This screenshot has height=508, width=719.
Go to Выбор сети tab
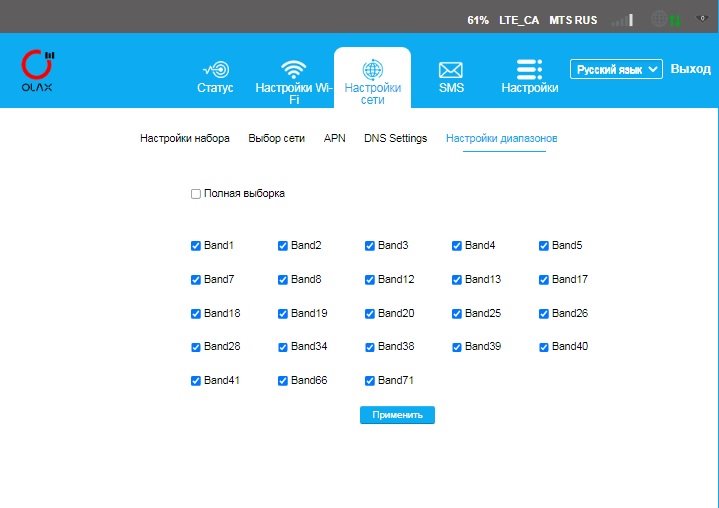276,138
